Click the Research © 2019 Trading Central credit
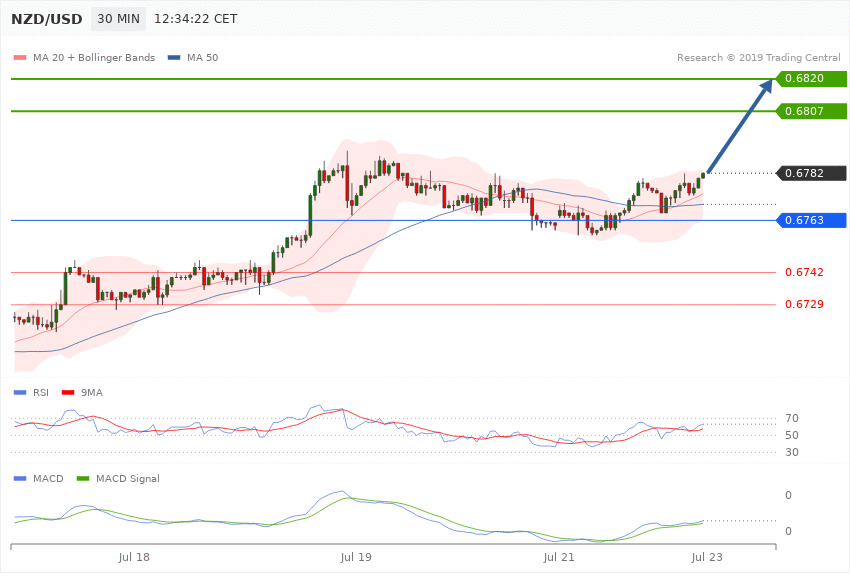 click(758, 57)
